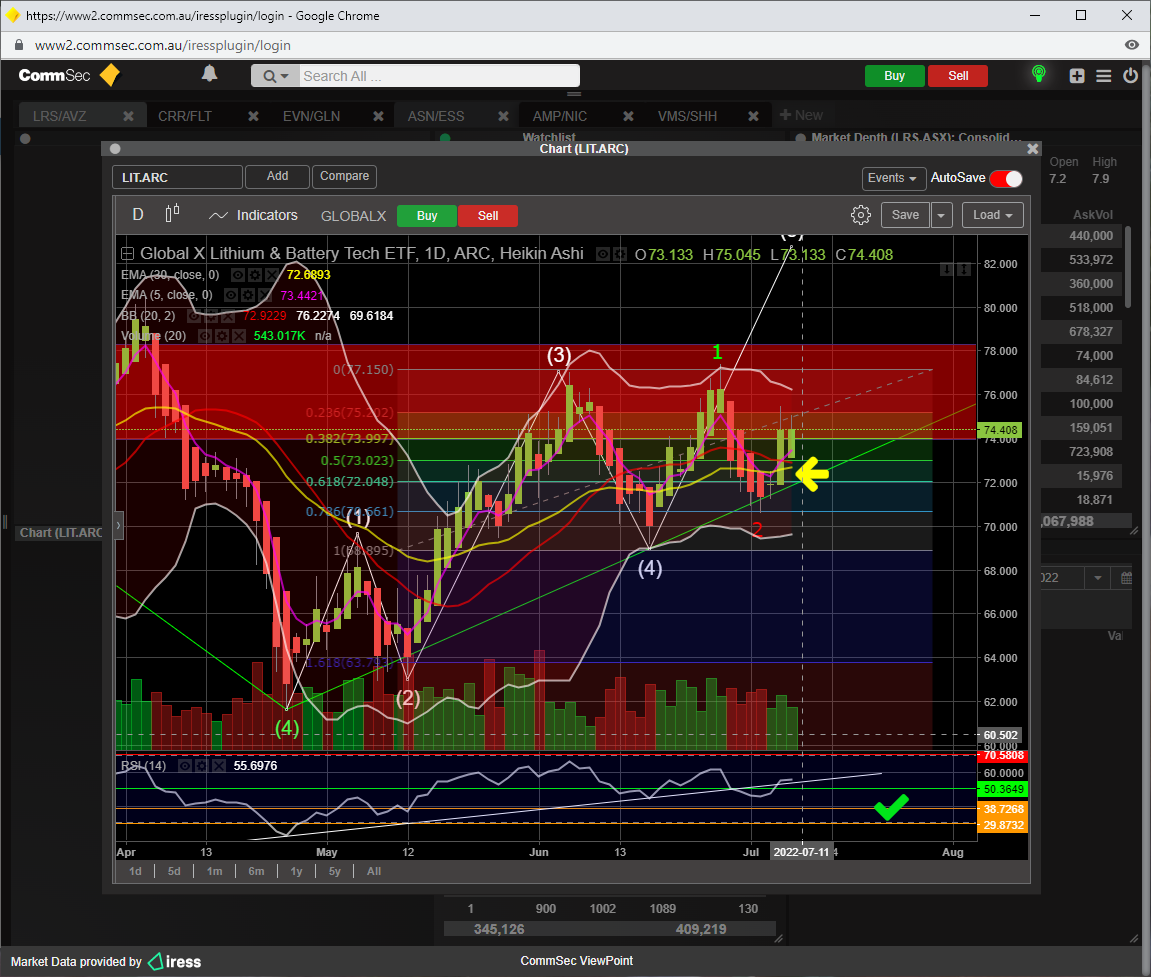This screenshot has height=977, width=1151.
Task: Switch to the EVN/GLN tab
Action: click(x=311, y=116)
